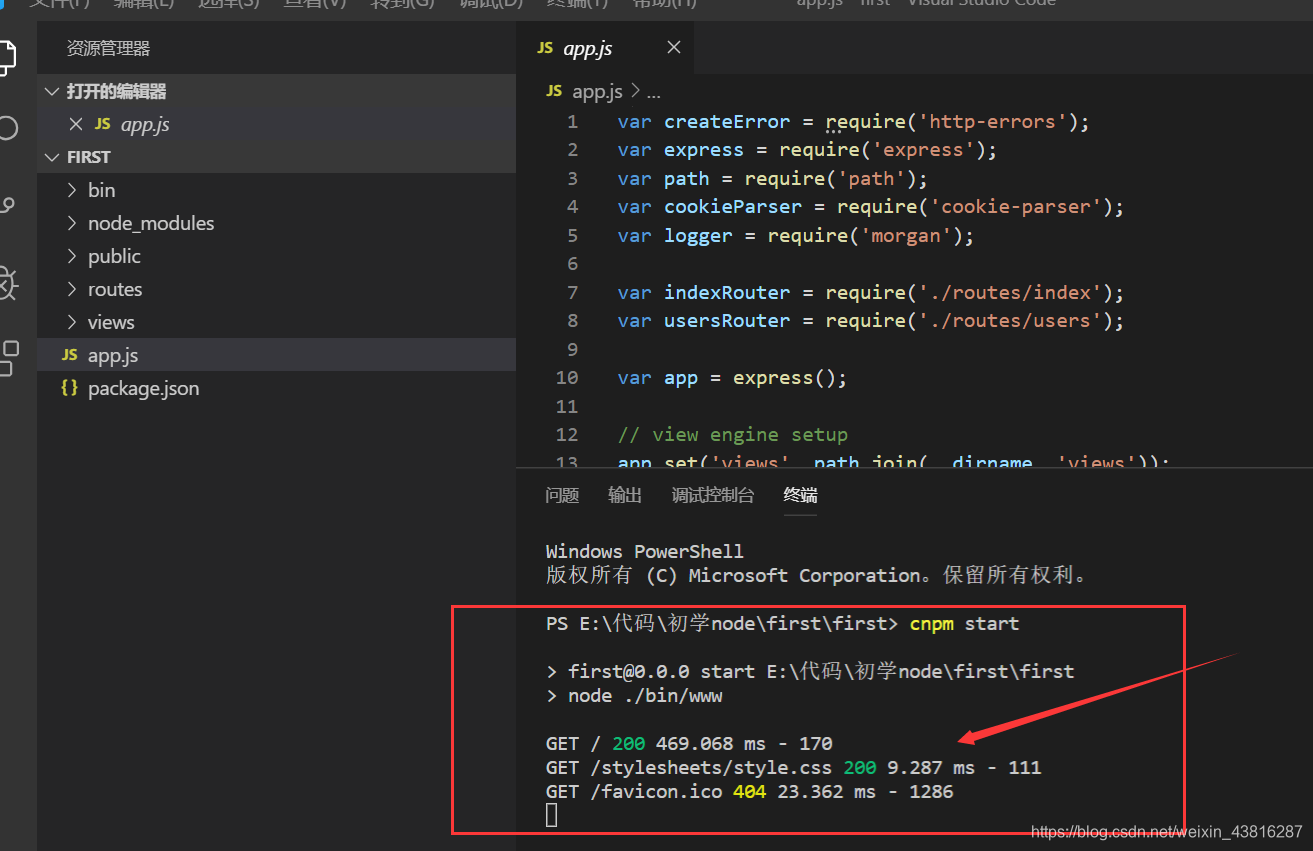The width and height of the screenshot is (1313, 851).
Task: Click the 'GET / 200' terminal log line
Action: point(689,744)
